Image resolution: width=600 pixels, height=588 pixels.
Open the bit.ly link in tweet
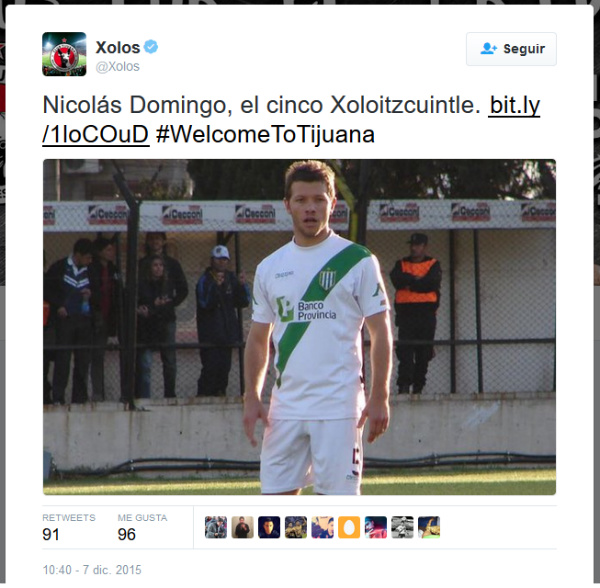[291, 120]
